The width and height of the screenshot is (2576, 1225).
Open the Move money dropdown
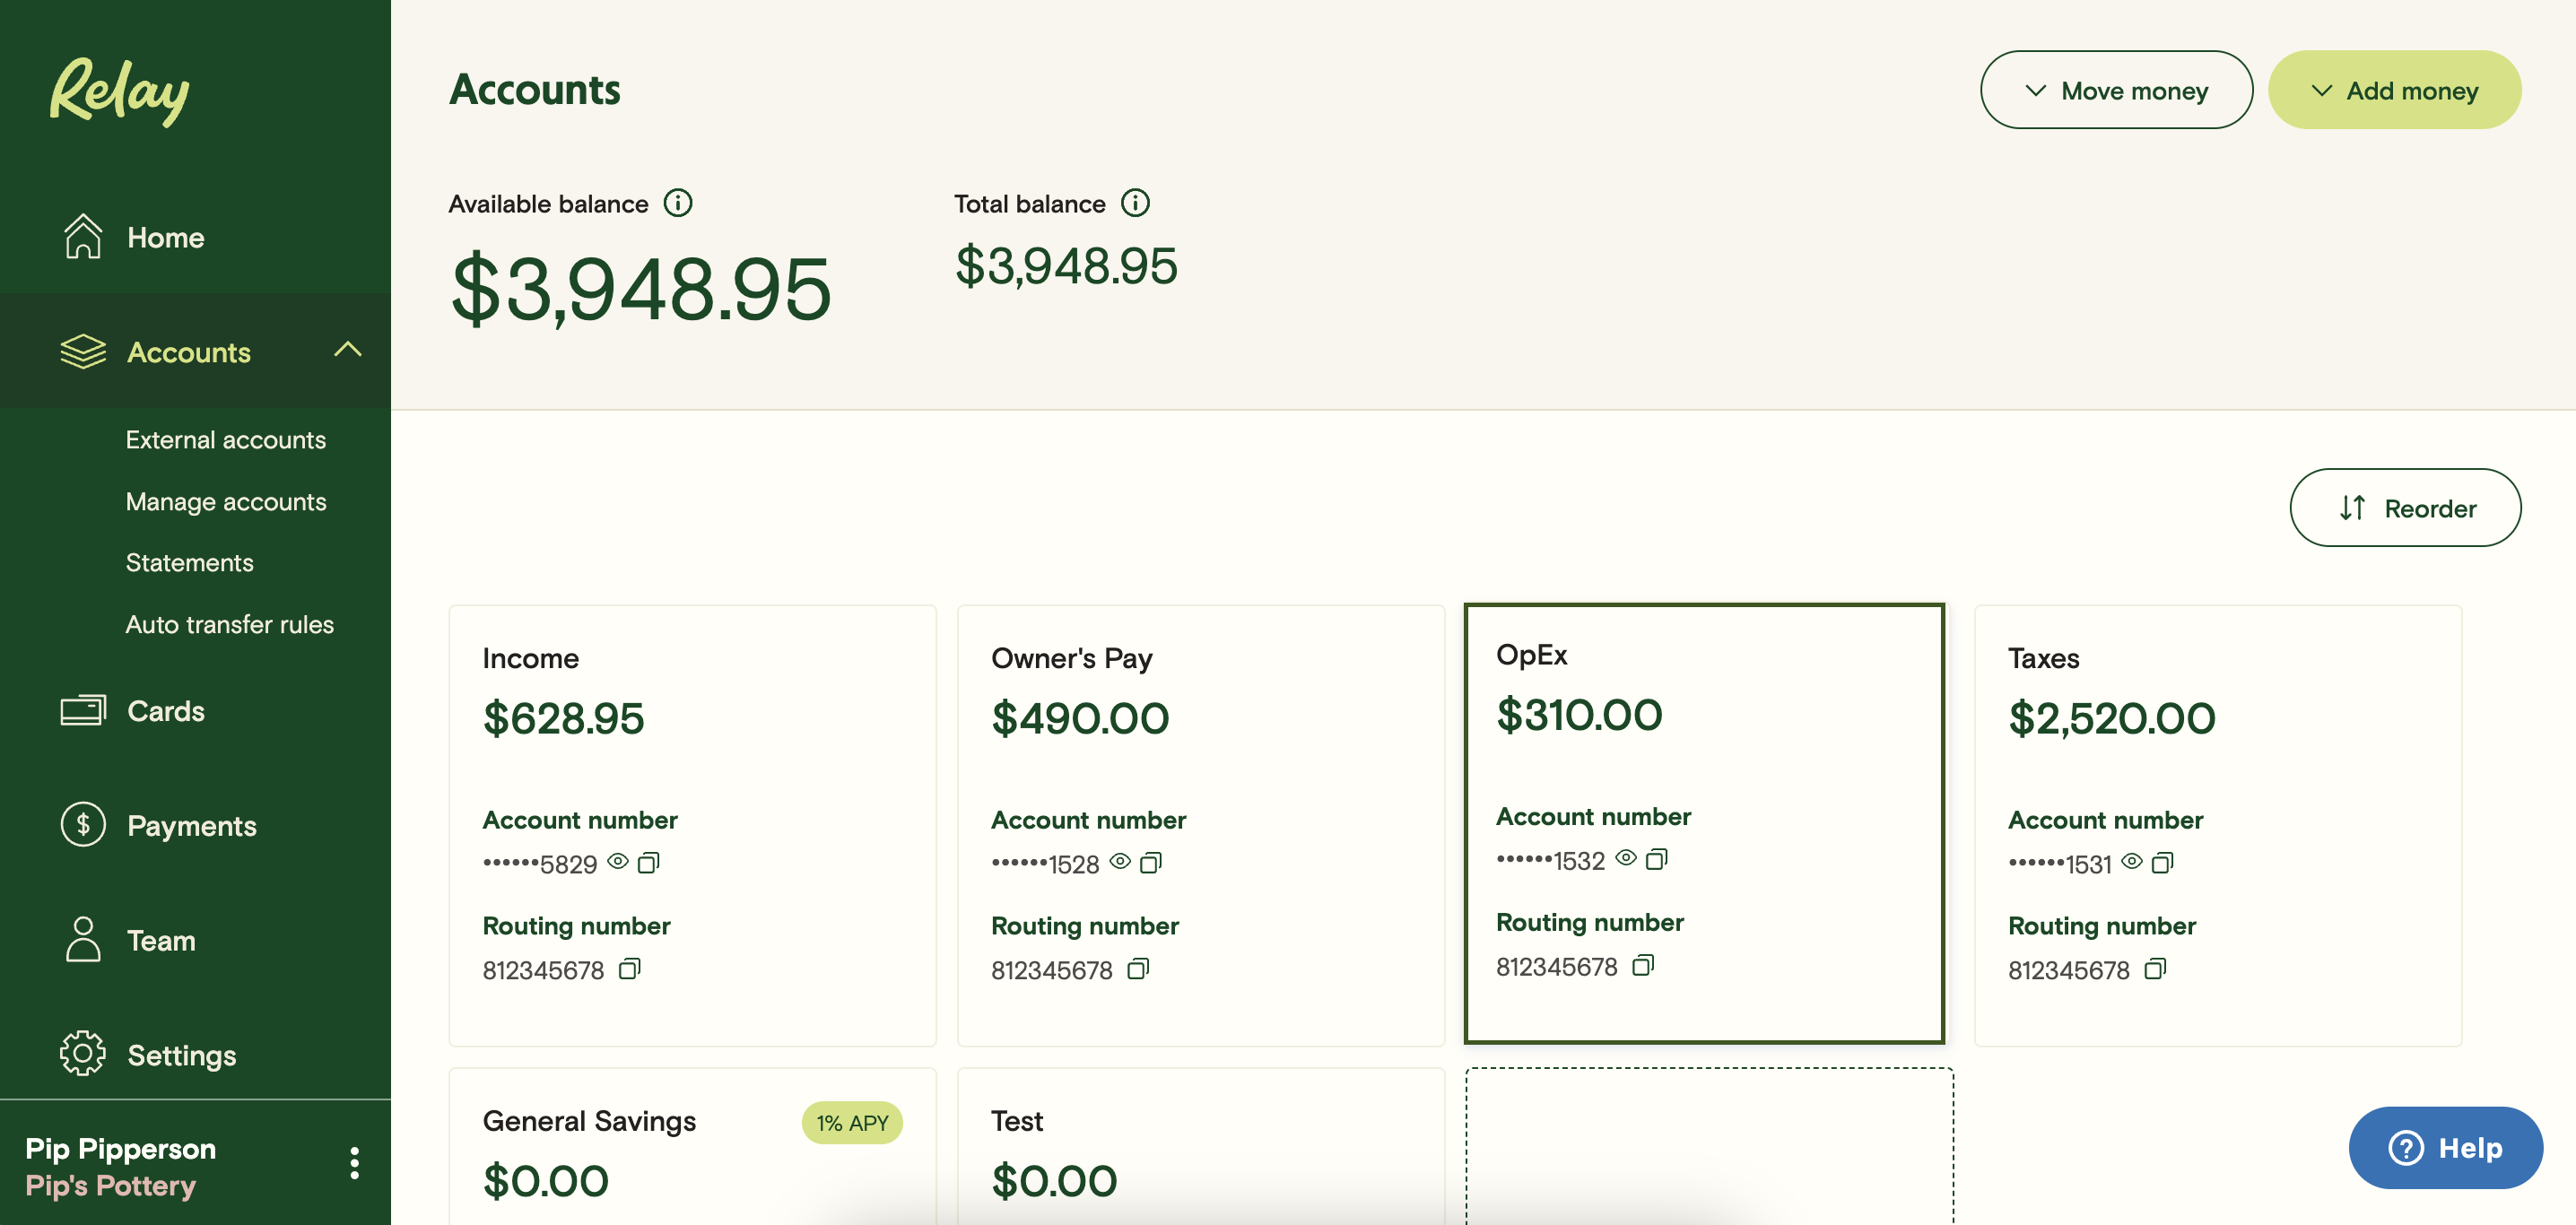pos(2116,90)
